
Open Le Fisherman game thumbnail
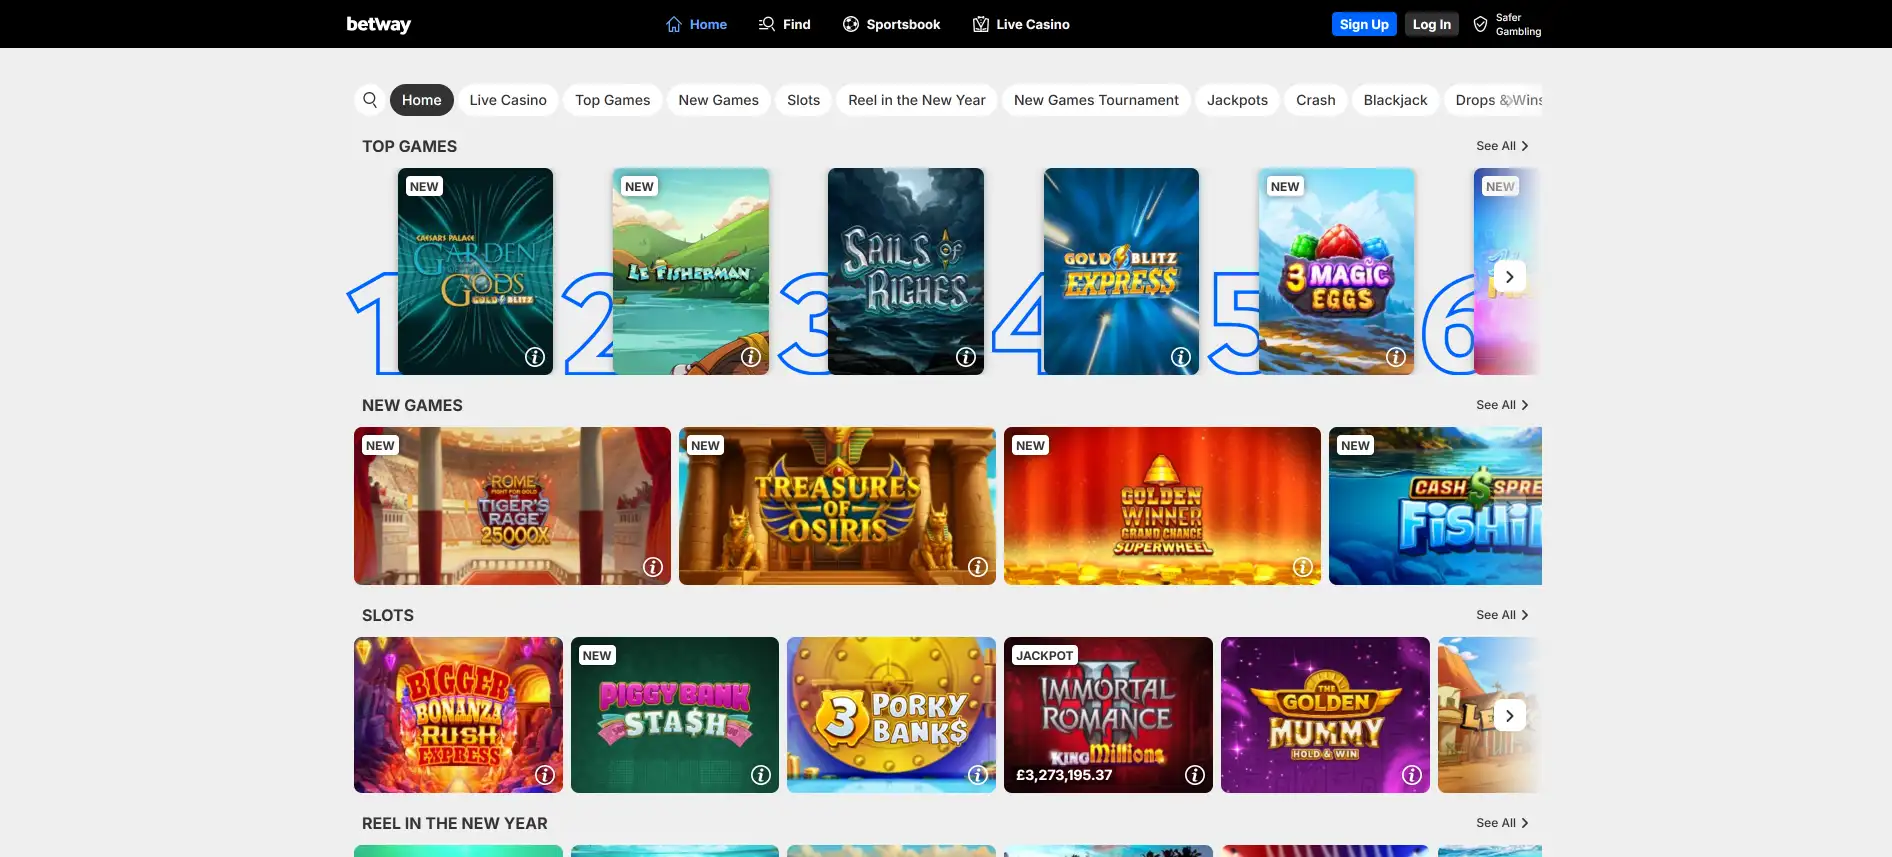click(691, 271)
